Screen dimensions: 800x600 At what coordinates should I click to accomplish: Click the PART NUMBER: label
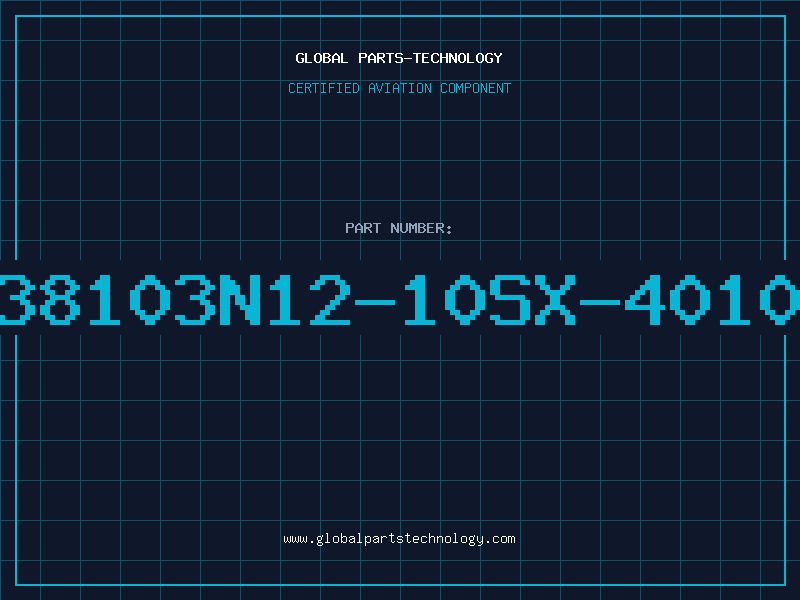[x=399, y=228]
